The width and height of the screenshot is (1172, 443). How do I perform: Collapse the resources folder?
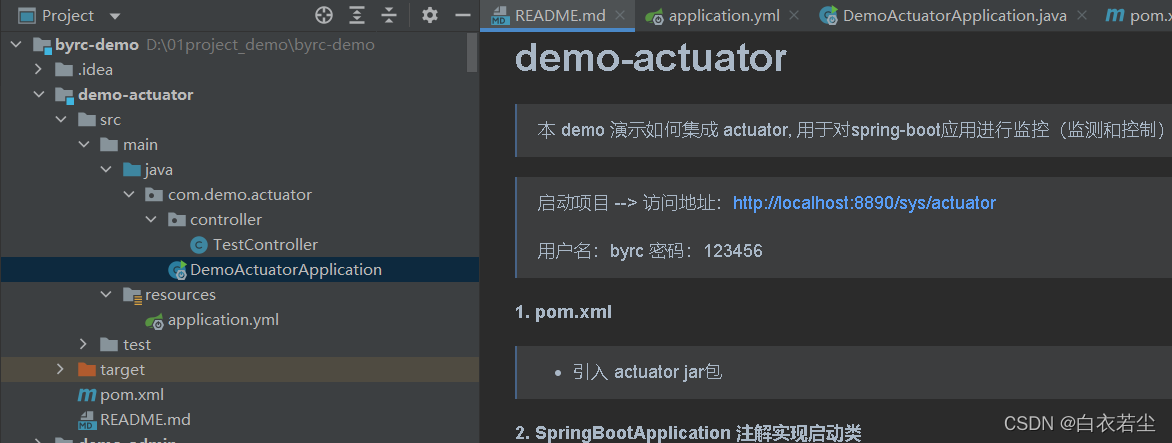coord(105,294)
